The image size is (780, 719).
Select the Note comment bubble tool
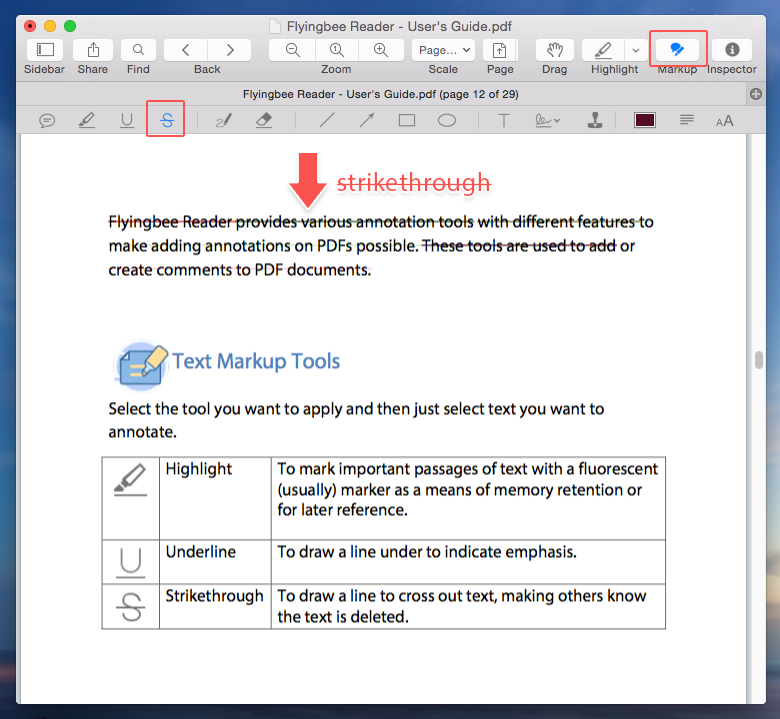(x=47, y=120)
